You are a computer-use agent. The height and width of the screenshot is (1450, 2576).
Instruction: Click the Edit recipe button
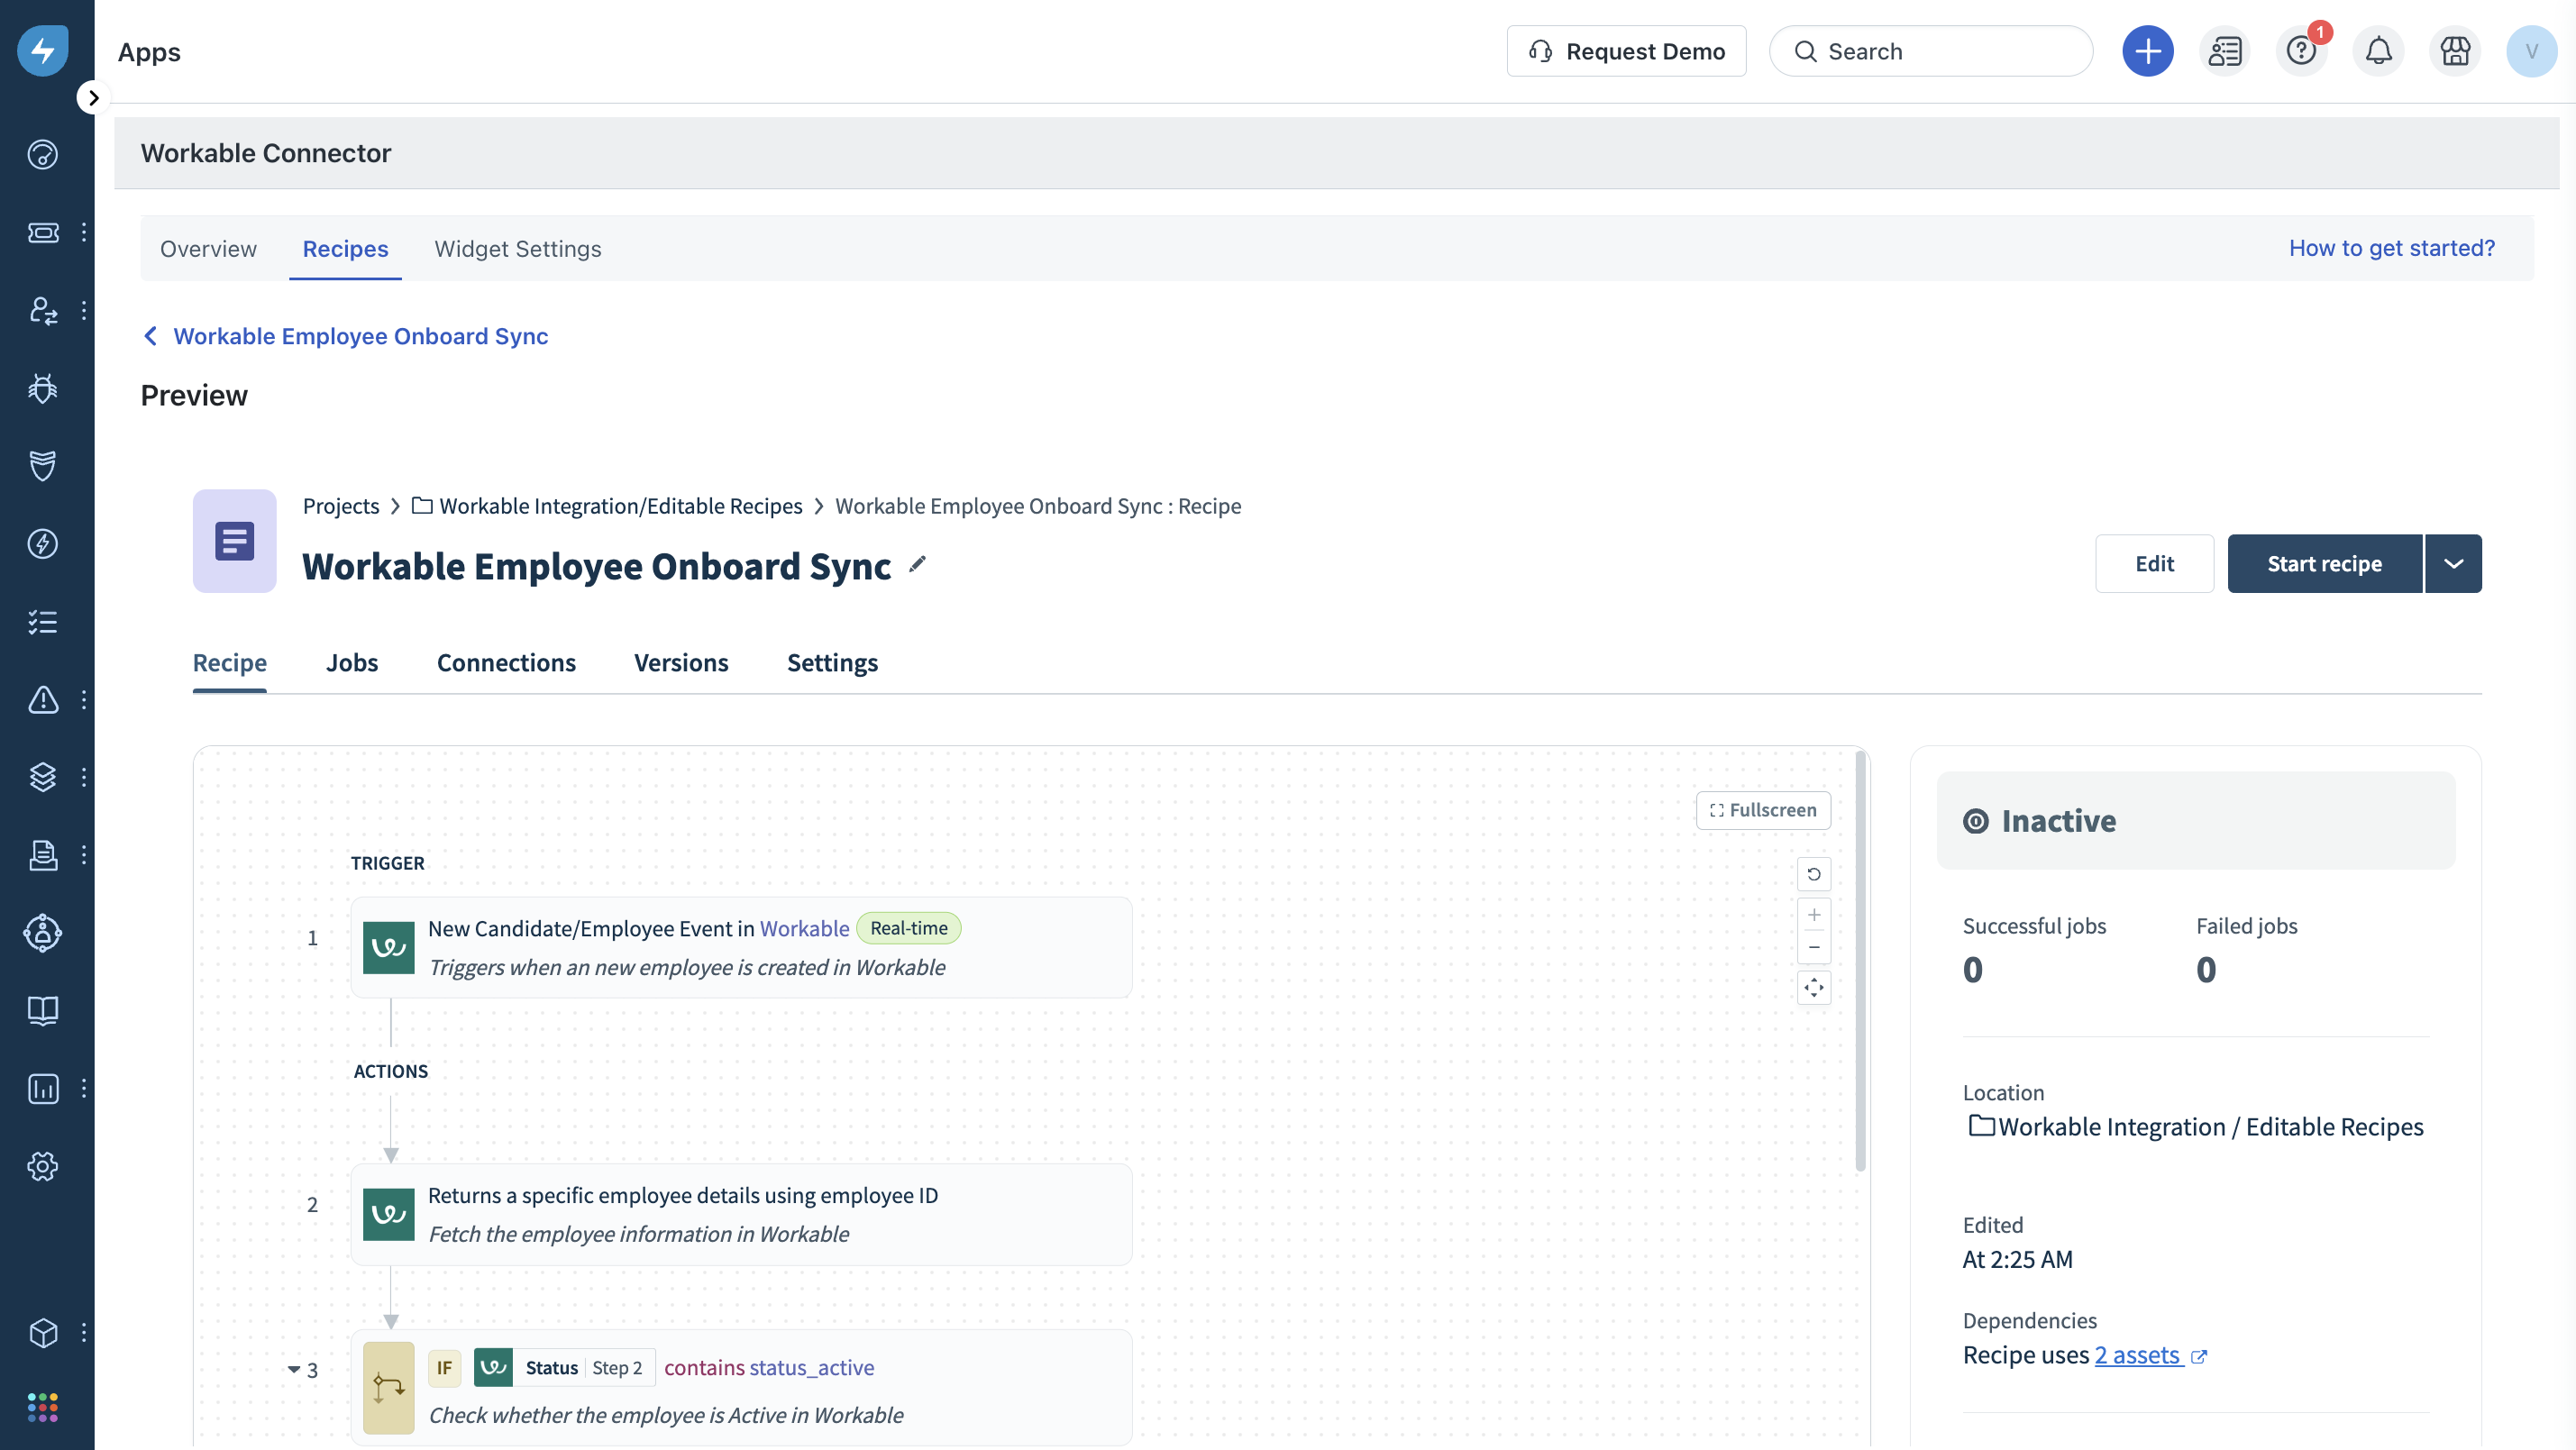(2154, 564)
